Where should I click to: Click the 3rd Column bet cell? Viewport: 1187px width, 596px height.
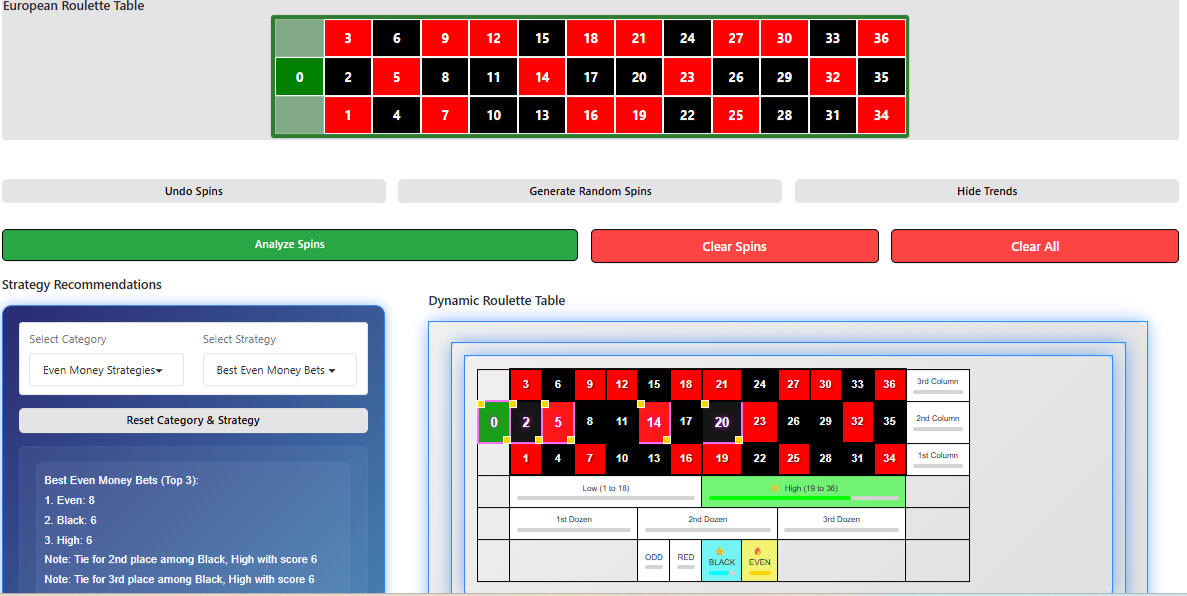(x=937, y=384)
